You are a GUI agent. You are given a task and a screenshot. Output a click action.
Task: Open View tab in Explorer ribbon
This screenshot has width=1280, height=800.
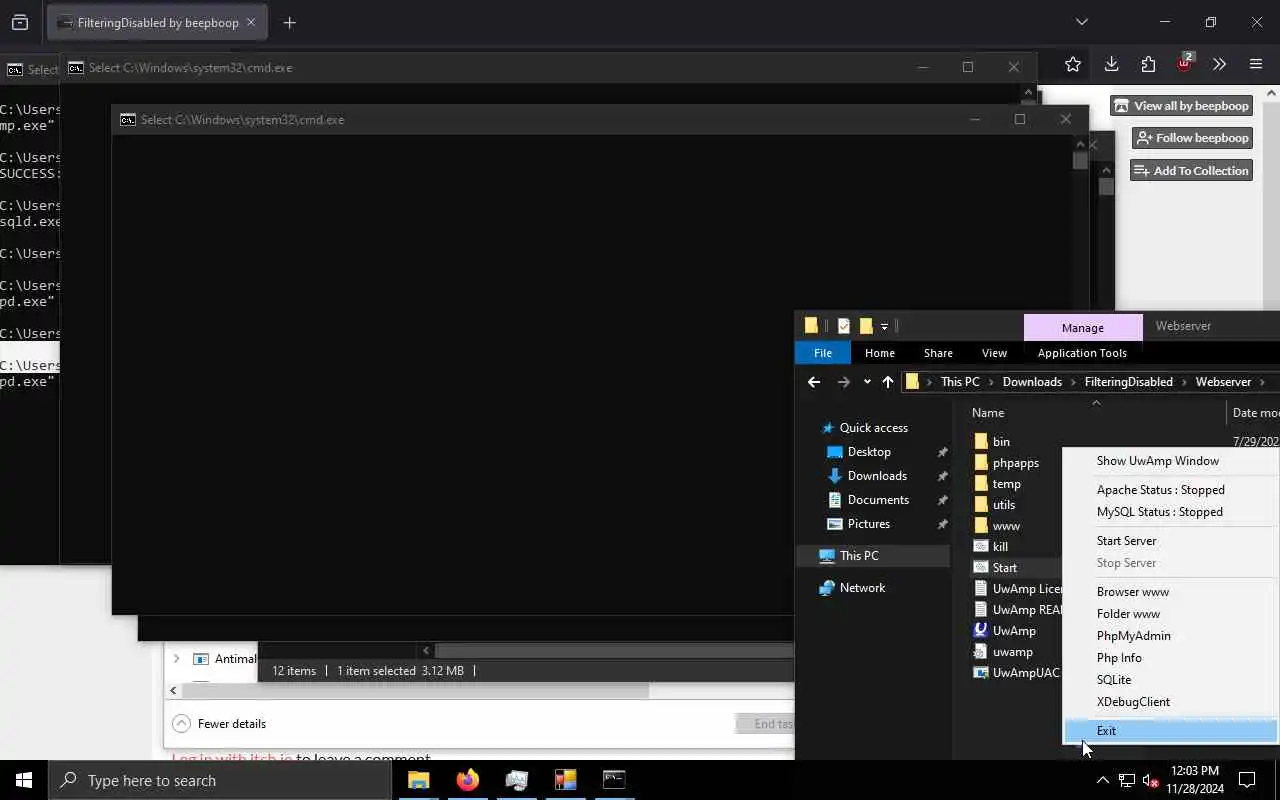(x=994, y=353)
